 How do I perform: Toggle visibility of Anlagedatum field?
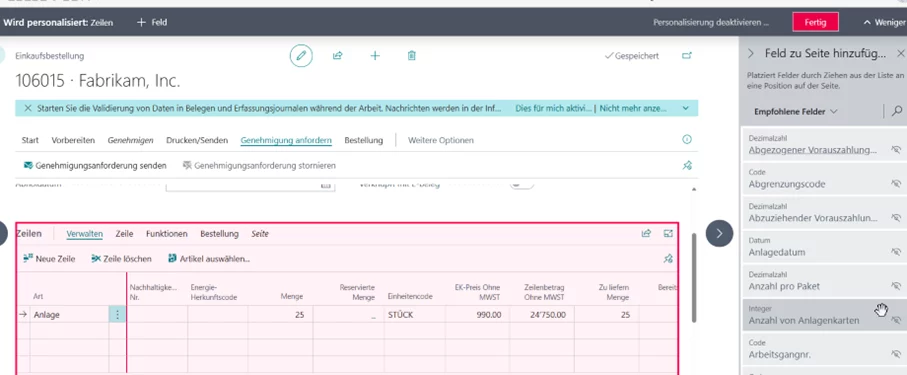pyautogui.click(x=896, y=252)
